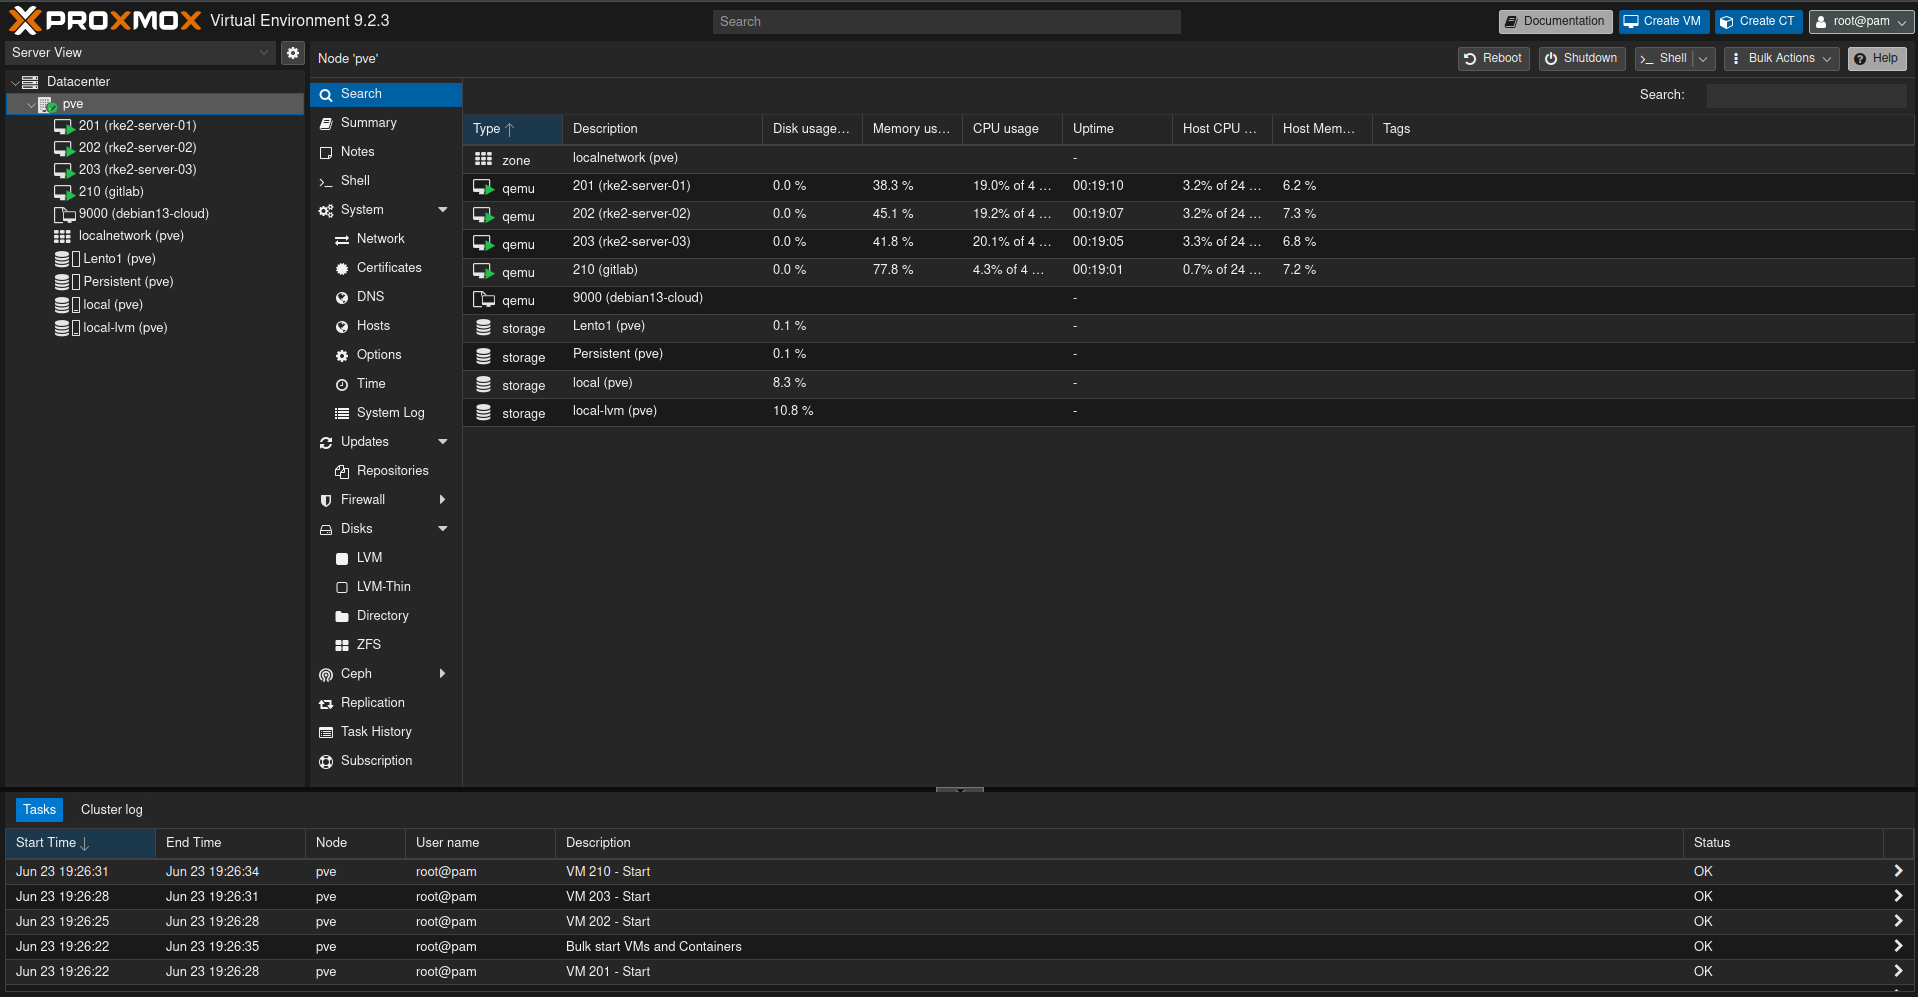Click the Subscription life-ring icon
The height and width of the screenshot is (997, 1918).
click(x=326, y=761)
